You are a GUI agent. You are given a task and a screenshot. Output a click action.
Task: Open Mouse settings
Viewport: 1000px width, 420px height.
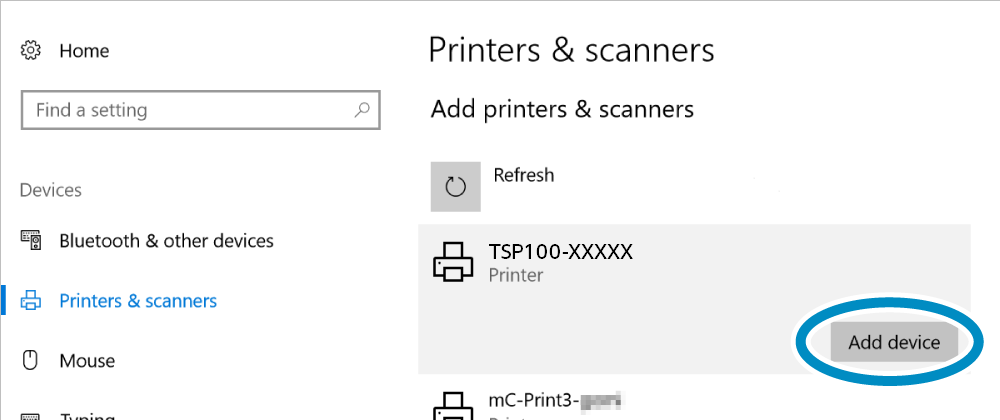(87, 361)
